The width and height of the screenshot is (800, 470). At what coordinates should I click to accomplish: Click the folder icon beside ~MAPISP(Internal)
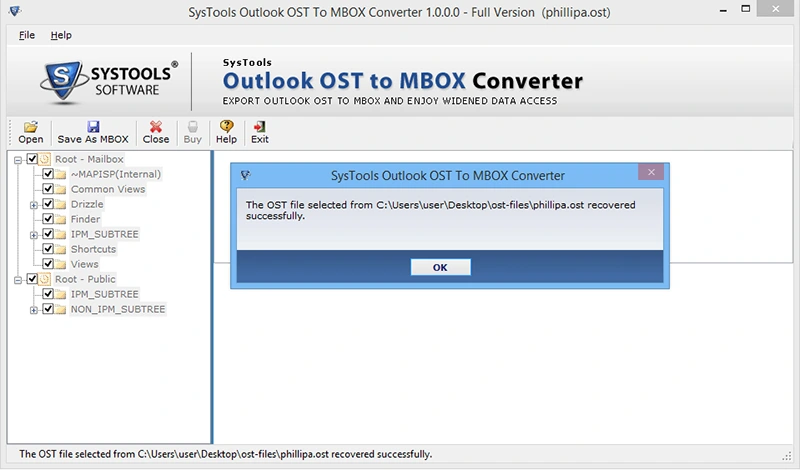tap(61, 175)
